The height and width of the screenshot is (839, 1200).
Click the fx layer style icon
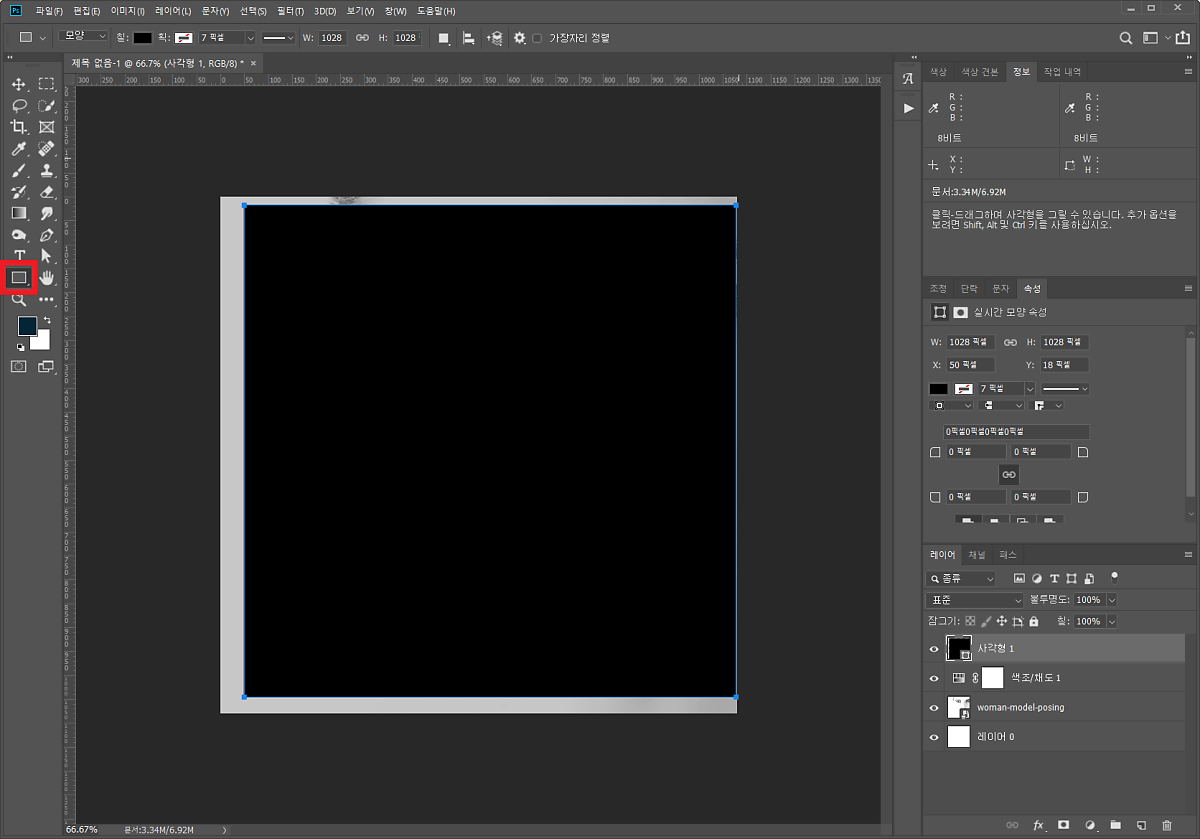tap(1038, 825)
